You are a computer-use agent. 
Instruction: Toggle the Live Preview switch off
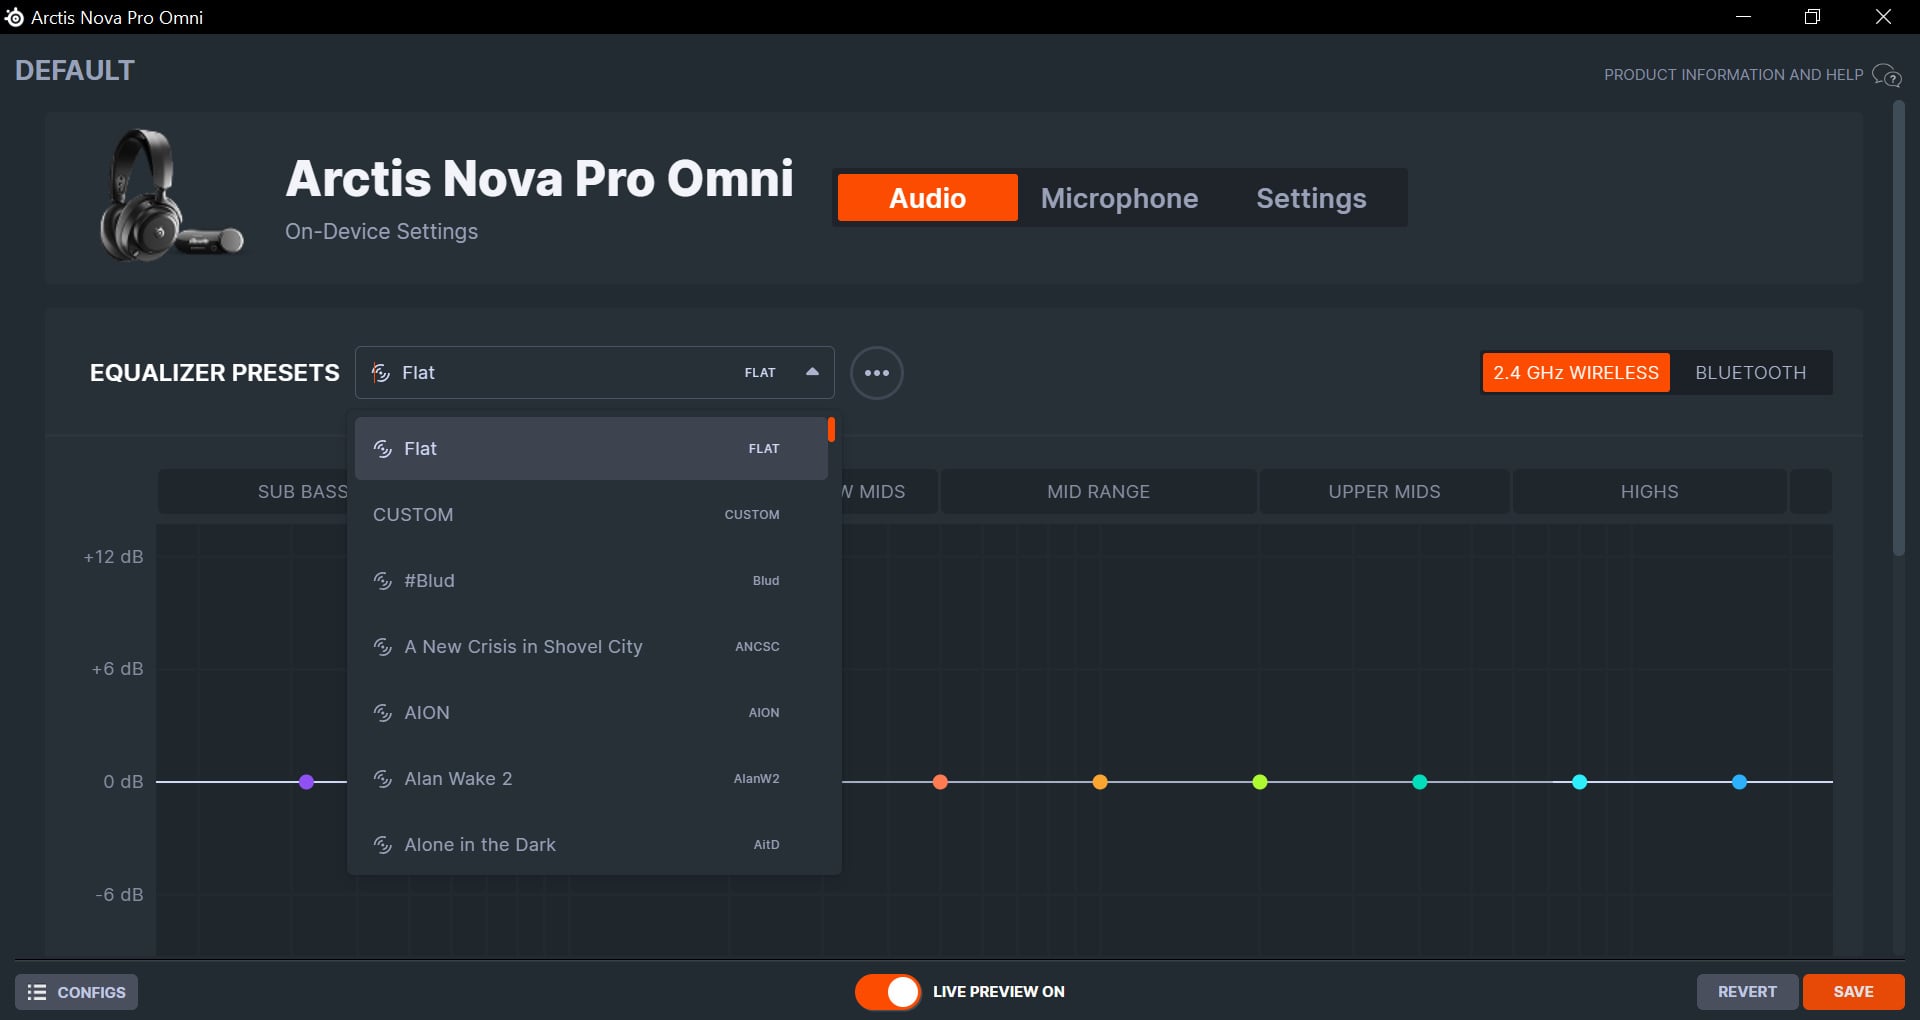888,992
